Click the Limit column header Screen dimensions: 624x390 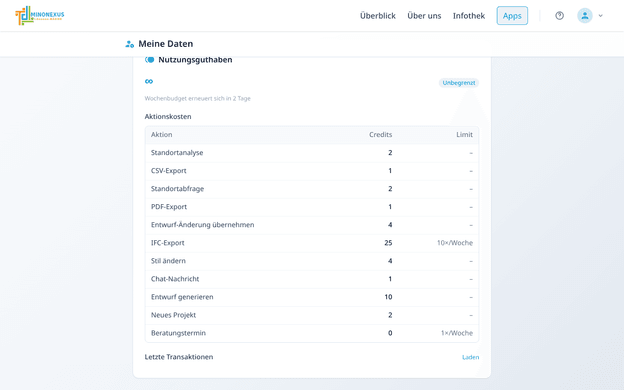point(464,135)
